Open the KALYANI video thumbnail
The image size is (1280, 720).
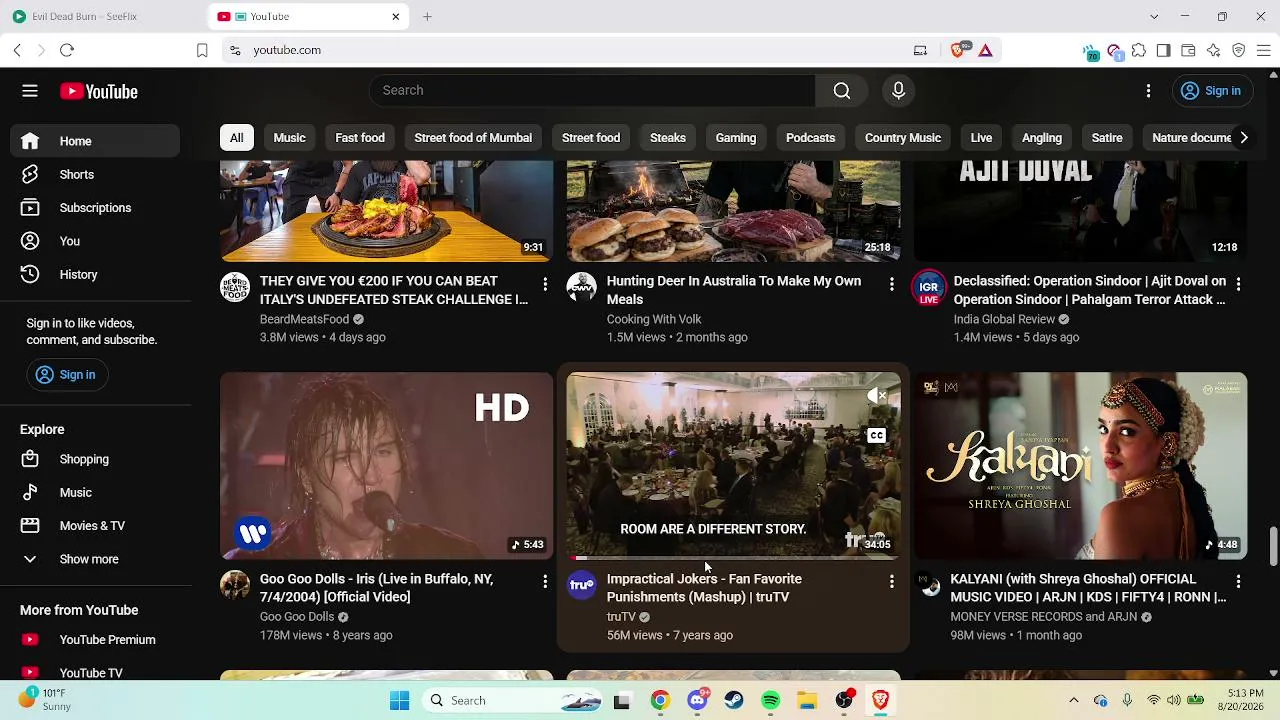click(x=1080, y=466)
